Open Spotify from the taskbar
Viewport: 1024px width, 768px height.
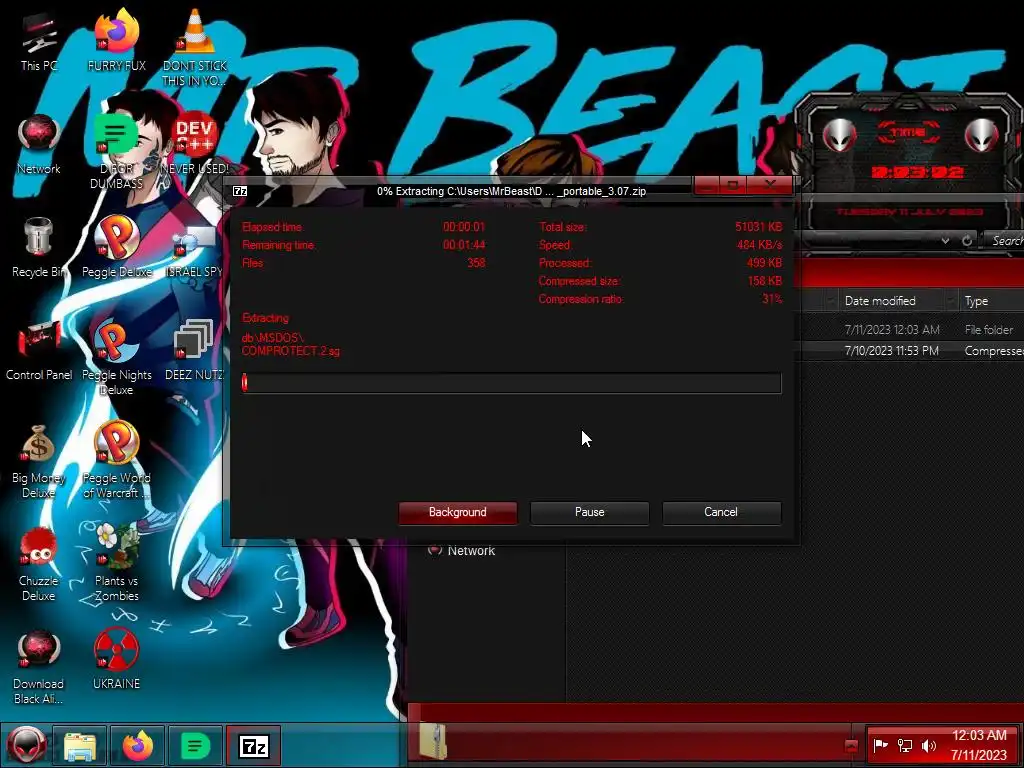pos(195,746)
